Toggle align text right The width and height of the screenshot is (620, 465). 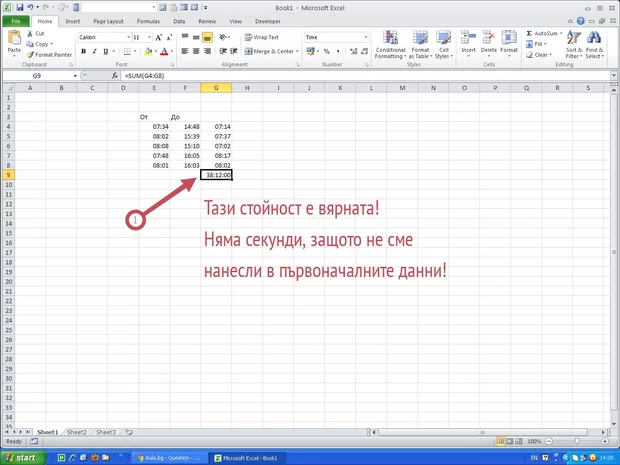point(207,51)
